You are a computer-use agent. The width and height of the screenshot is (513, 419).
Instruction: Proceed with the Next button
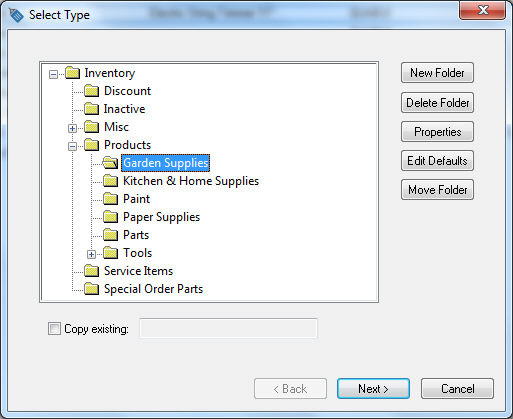(373, 388)
